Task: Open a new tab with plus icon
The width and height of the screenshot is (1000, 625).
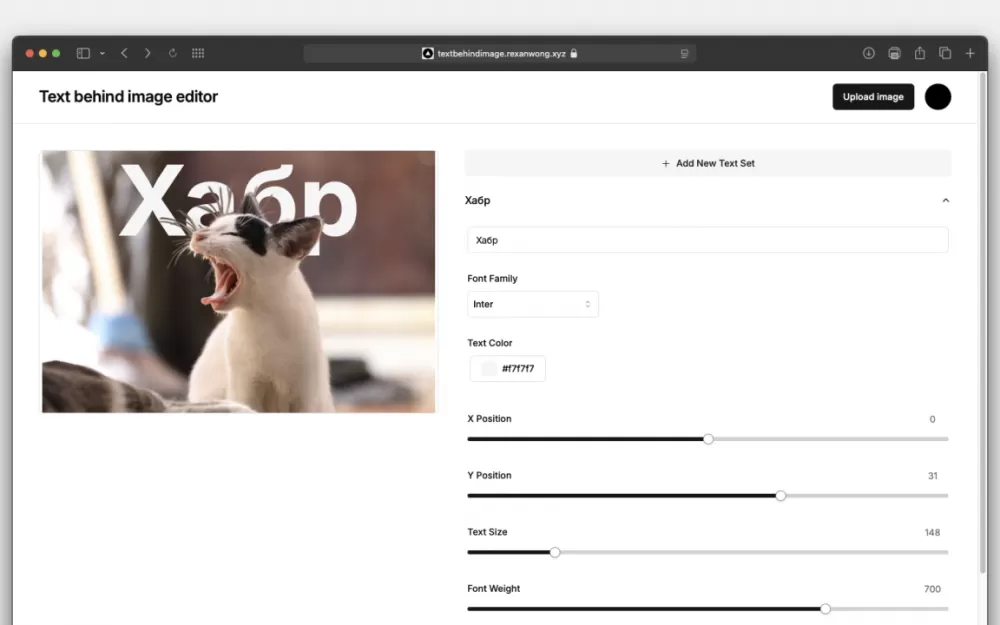Action: click(x=970, y=54)
